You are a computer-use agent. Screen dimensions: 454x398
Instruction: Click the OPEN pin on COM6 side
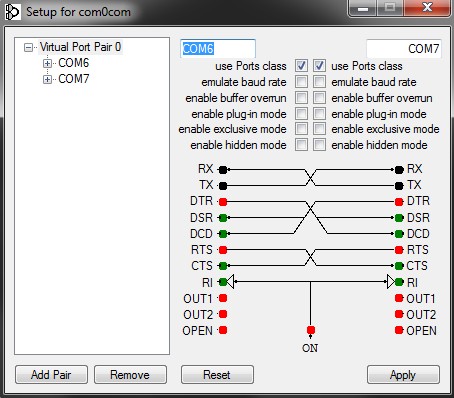coord(223,330)
